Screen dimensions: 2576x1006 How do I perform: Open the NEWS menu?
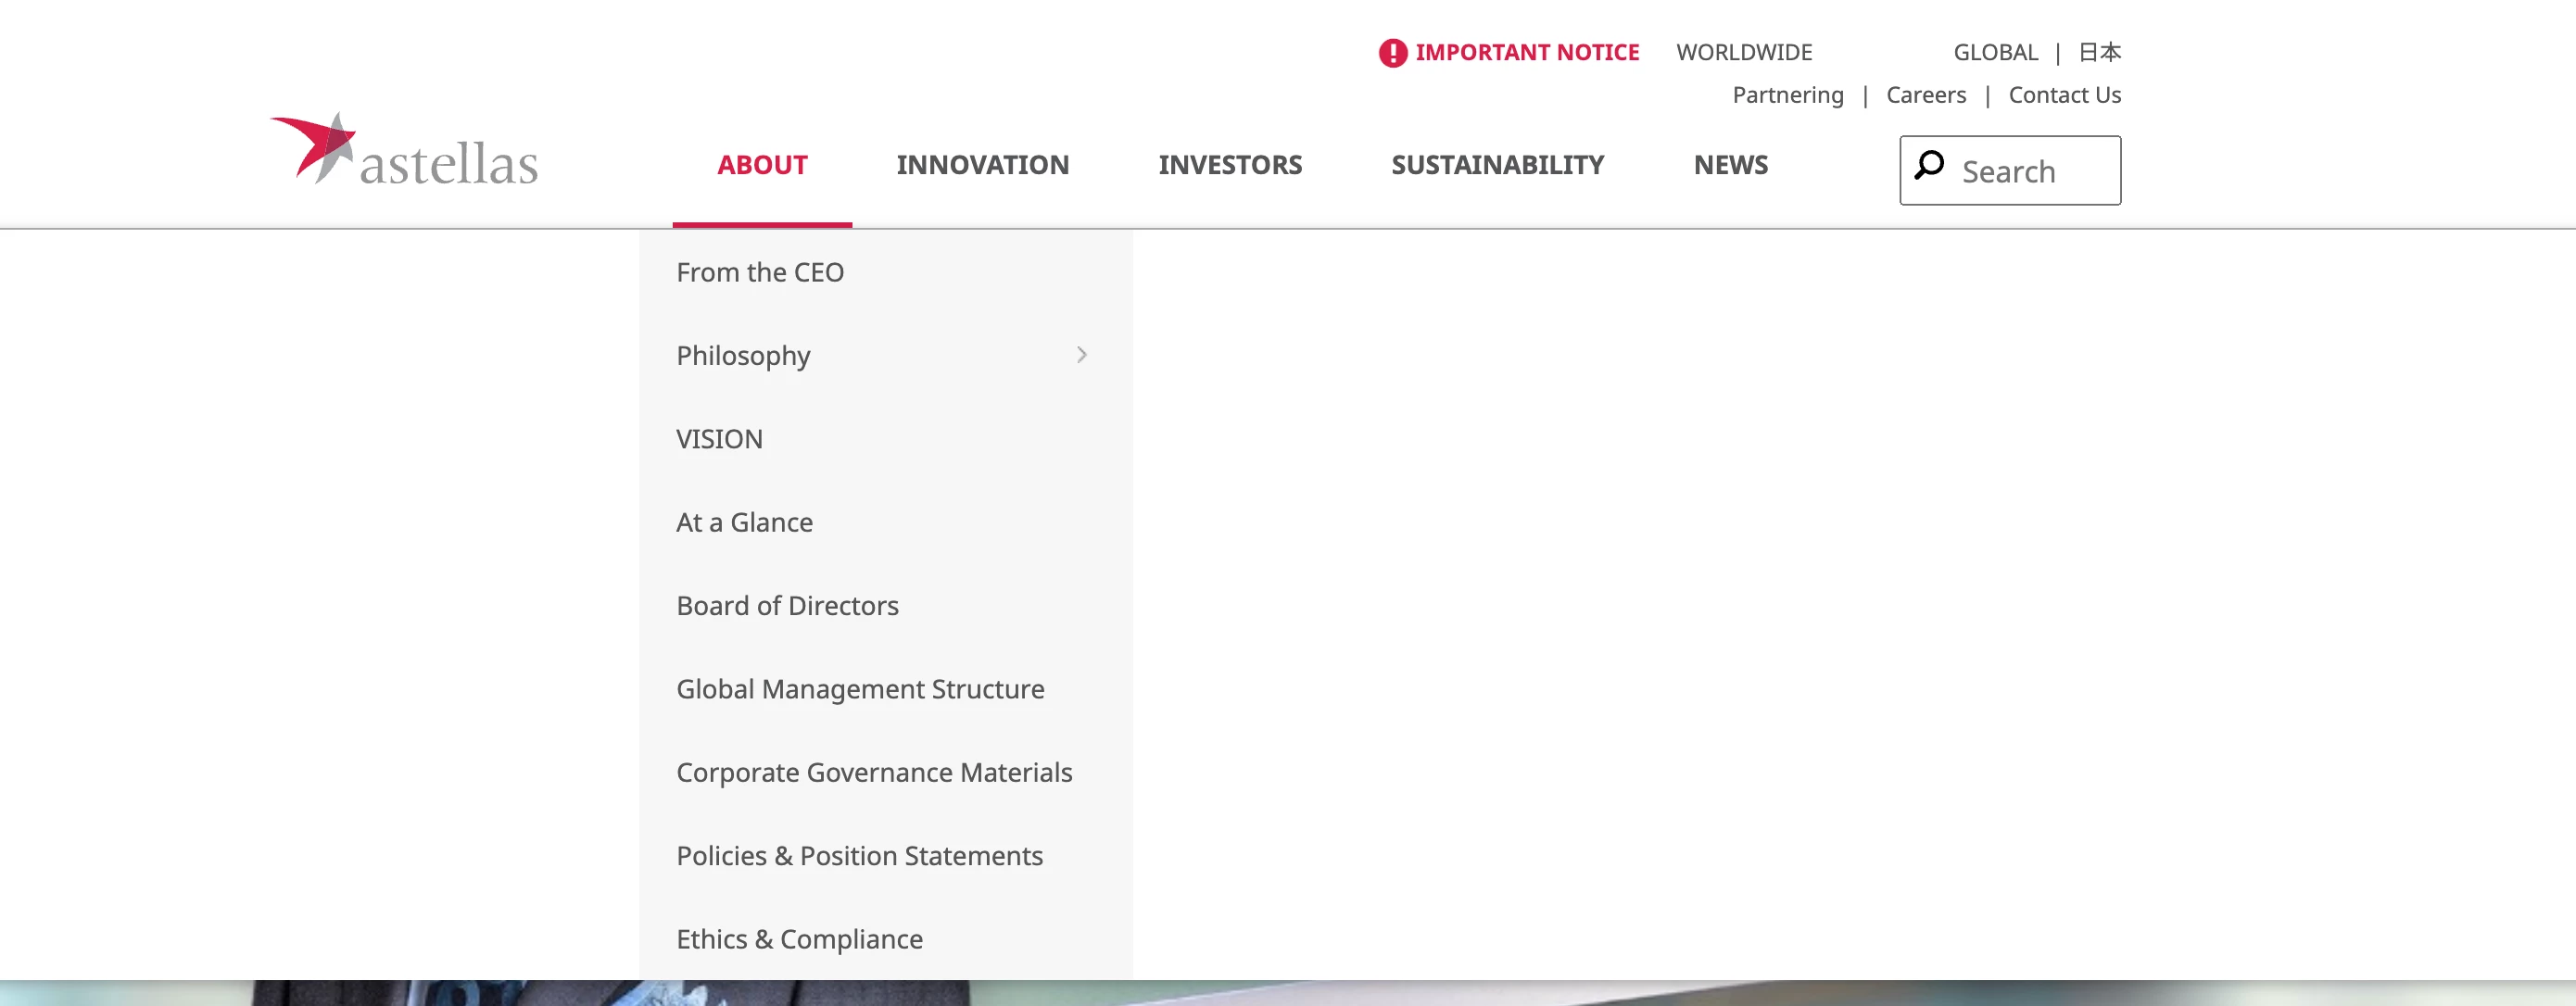pos(1730,165)
